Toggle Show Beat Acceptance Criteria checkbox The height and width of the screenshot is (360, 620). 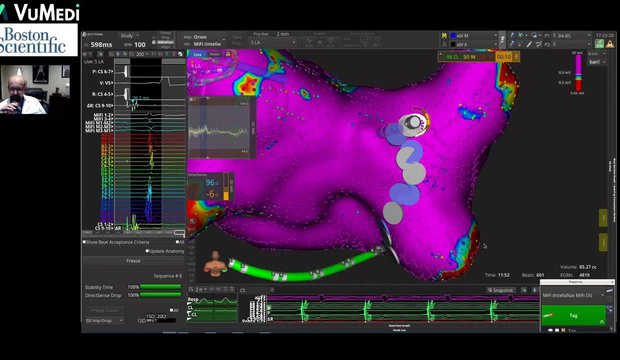pyautogui.click(x=84, y=242)
